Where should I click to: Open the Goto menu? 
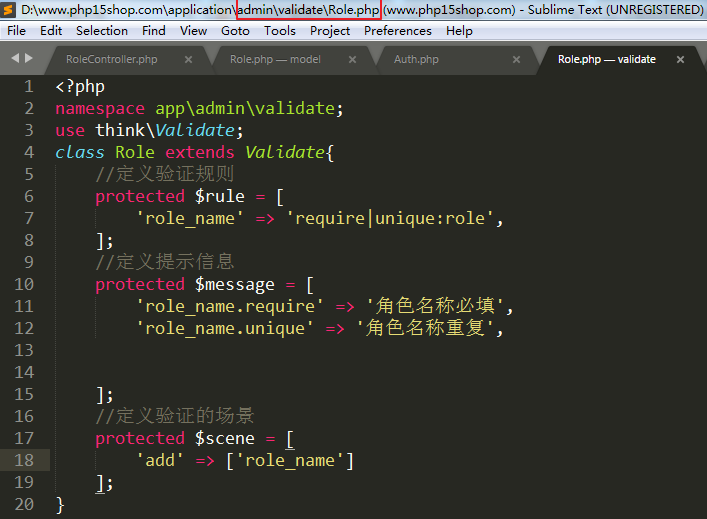point(236,31)
